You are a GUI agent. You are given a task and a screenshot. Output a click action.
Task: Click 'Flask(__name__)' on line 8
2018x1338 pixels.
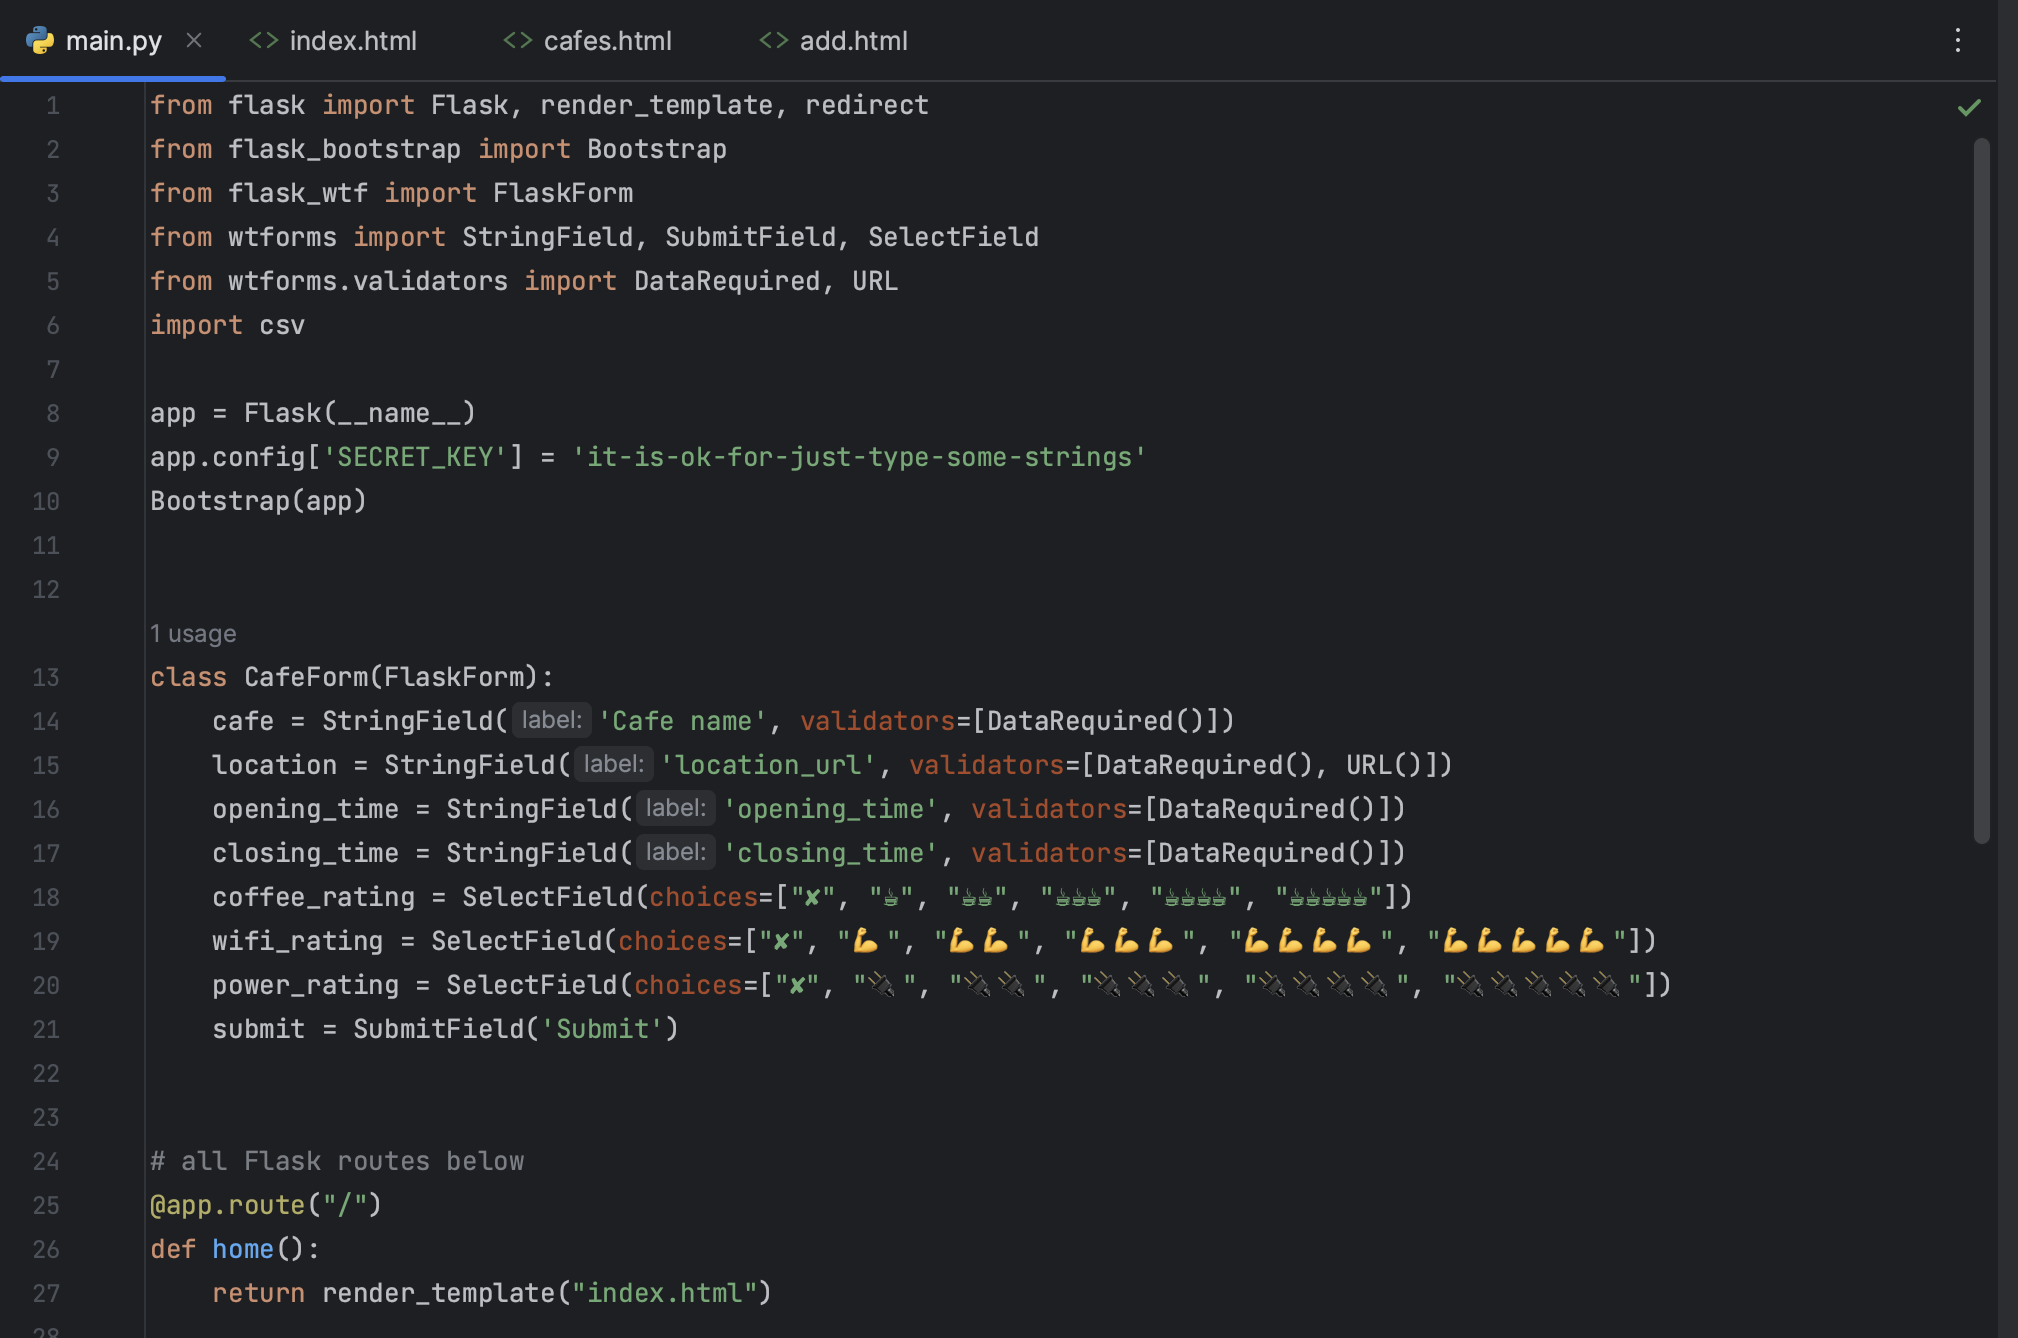point(360,413)
